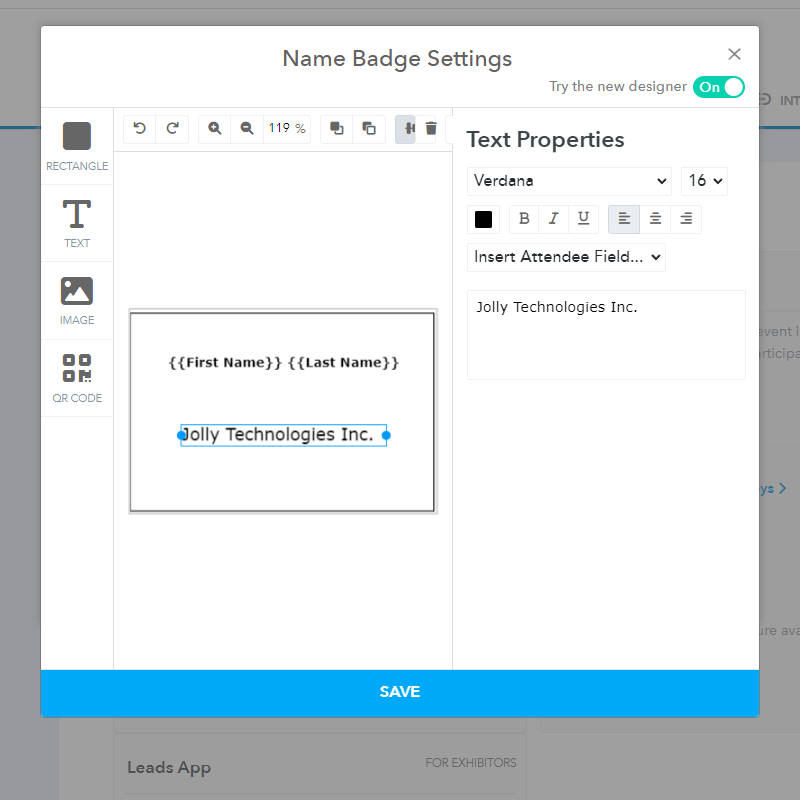
Task: Toggle bold text formatting
Action: coord(524,219)
